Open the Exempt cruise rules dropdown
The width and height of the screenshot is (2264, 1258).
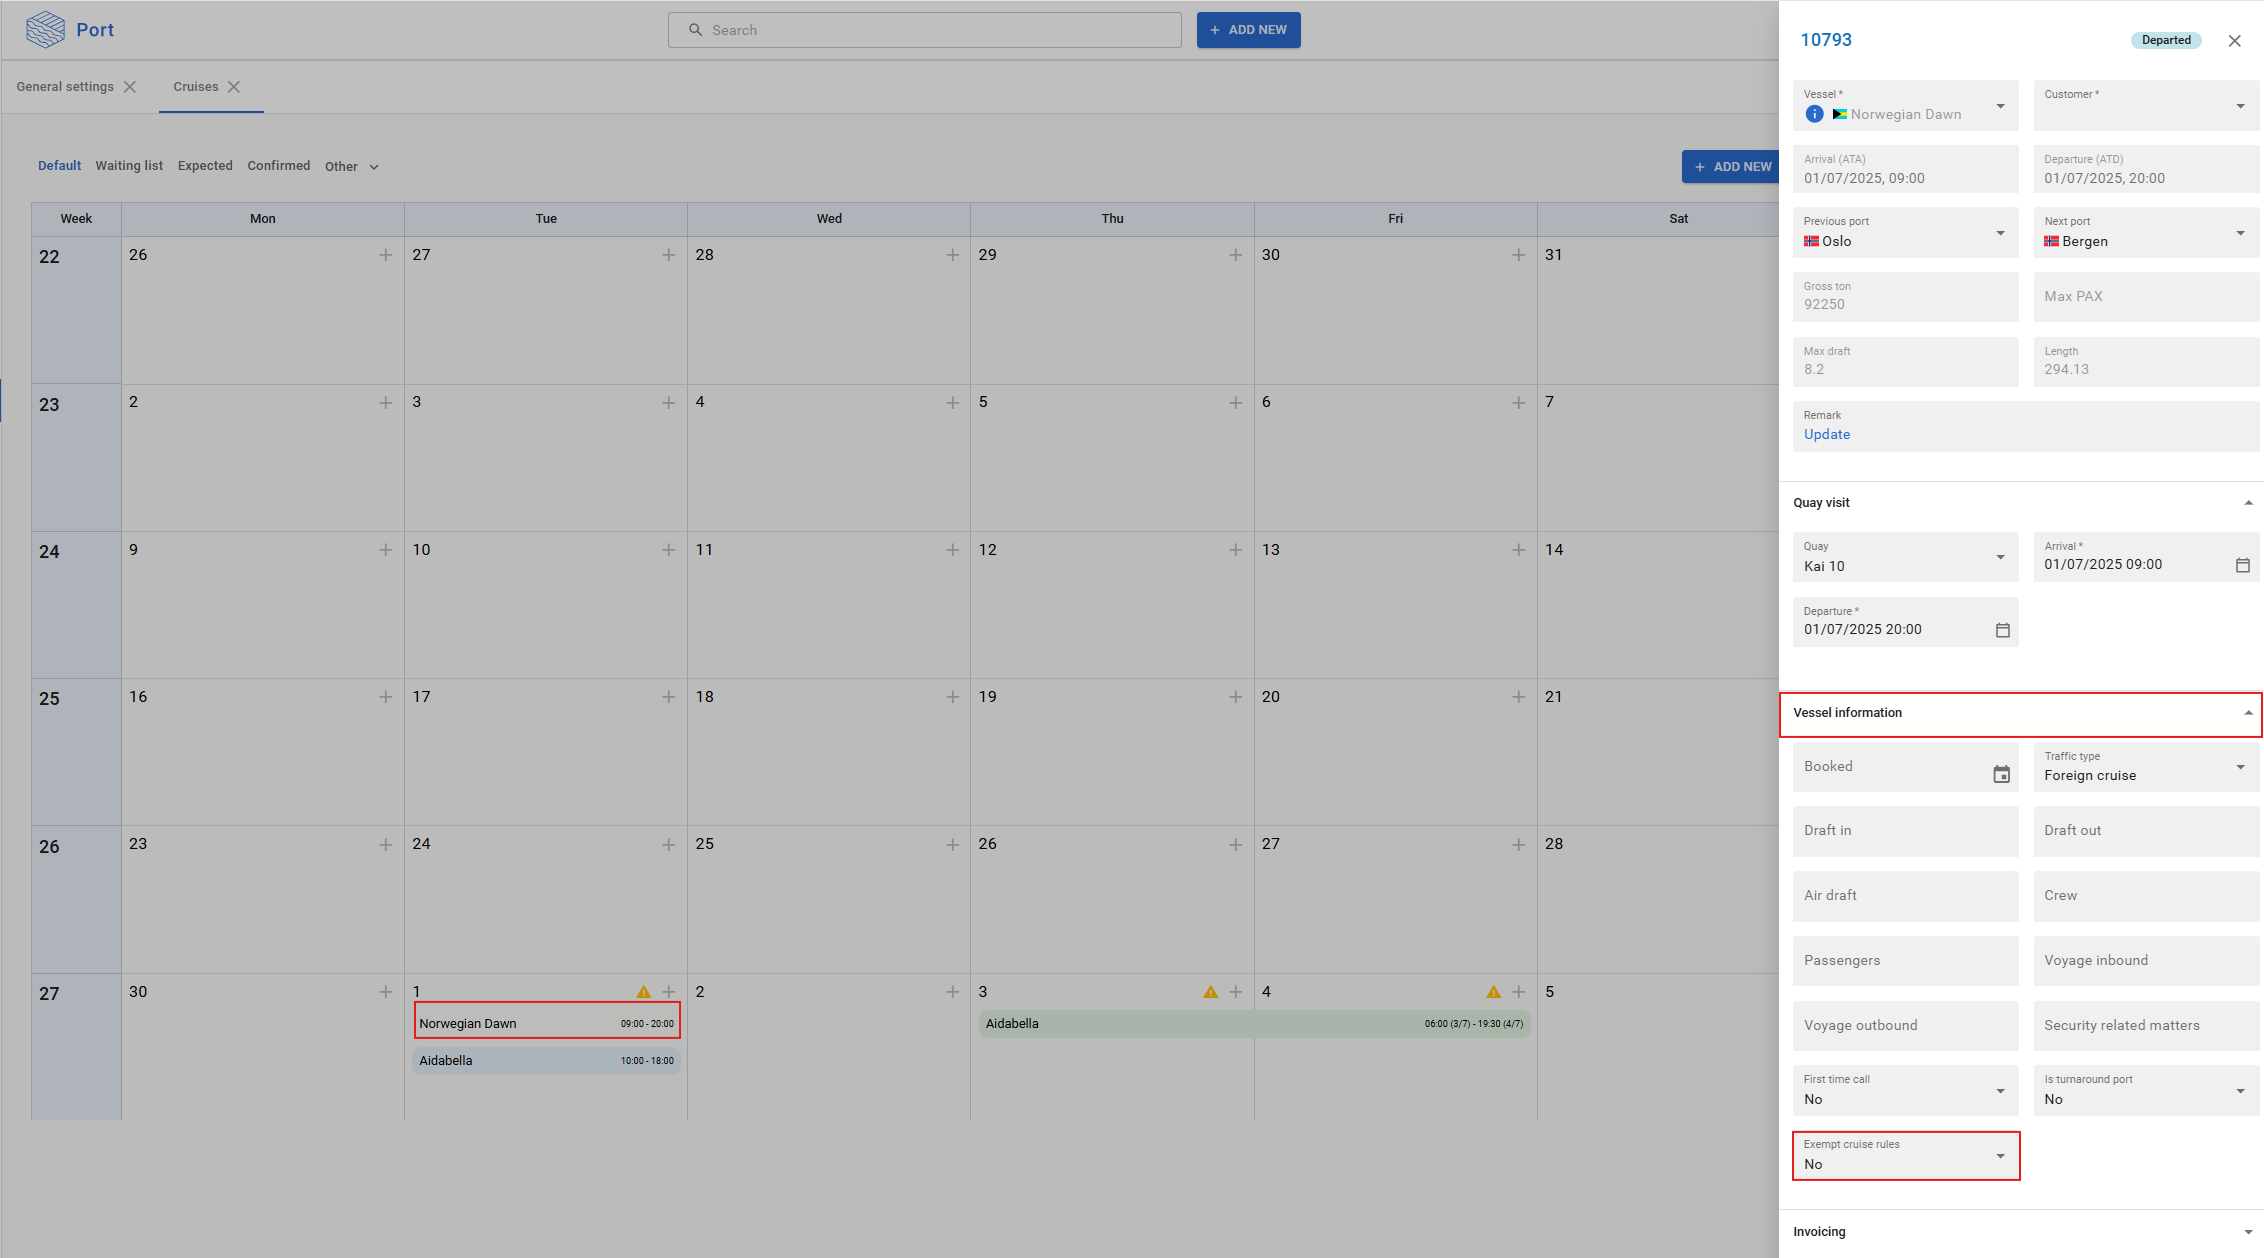1905,1156
